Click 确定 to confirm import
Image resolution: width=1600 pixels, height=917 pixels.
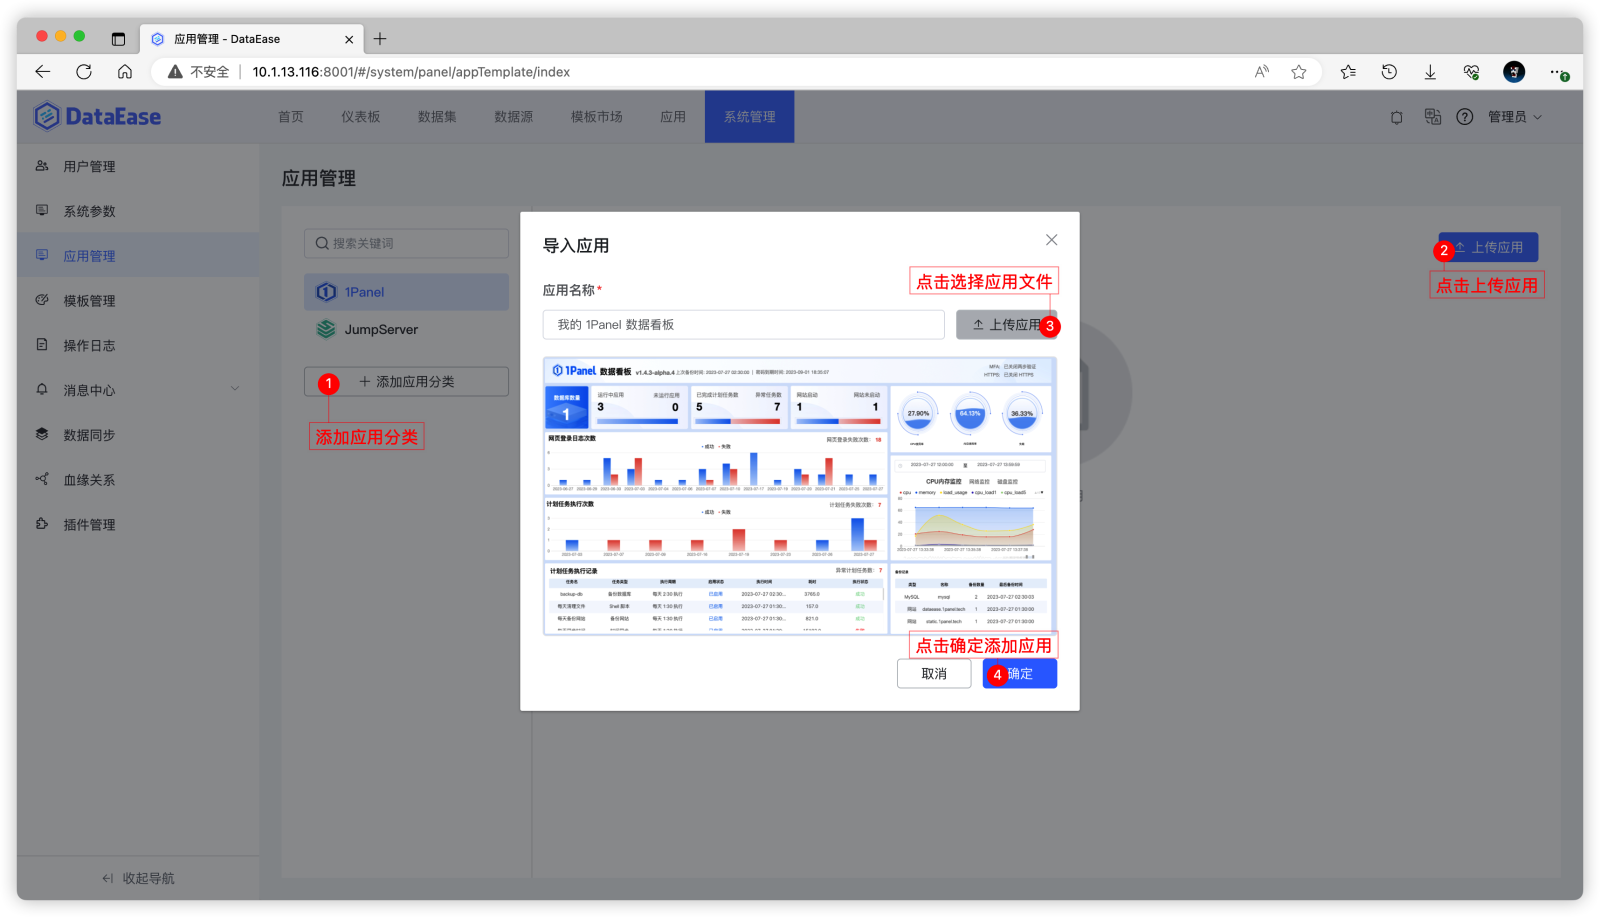[1019, 674]
